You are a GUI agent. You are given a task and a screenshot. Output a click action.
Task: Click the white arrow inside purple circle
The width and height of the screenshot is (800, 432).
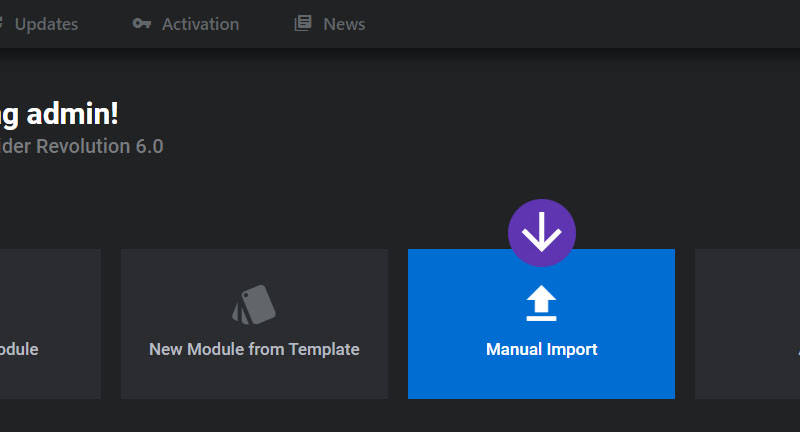[542, 232]
